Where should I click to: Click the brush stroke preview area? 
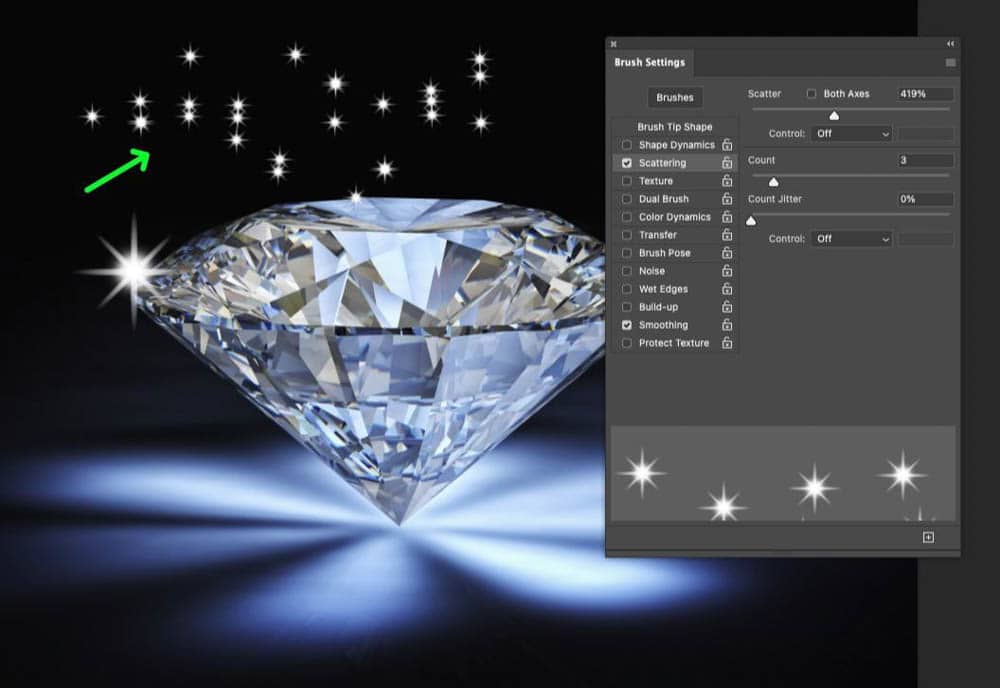click(x=783, y=474)
